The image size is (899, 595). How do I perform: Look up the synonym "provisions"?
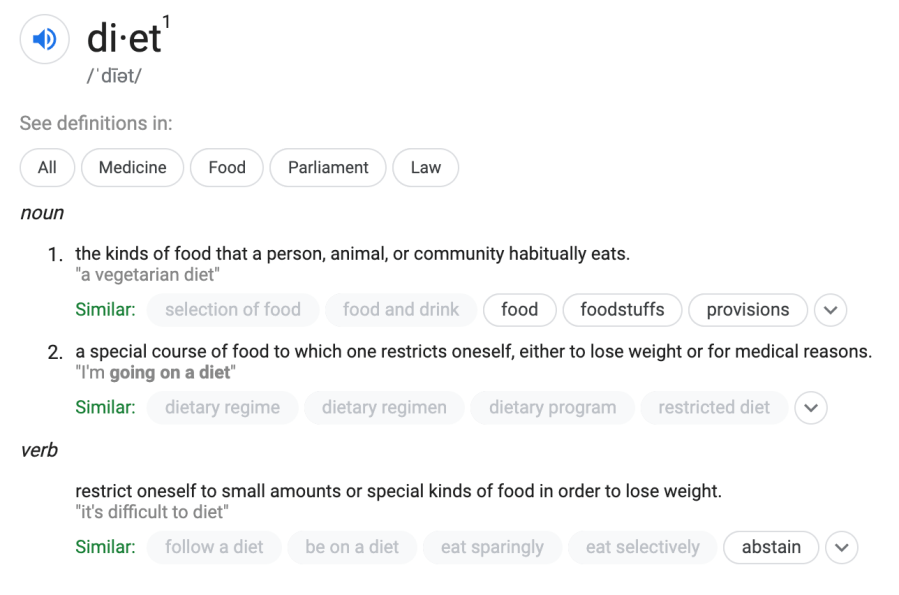(747, 310)
